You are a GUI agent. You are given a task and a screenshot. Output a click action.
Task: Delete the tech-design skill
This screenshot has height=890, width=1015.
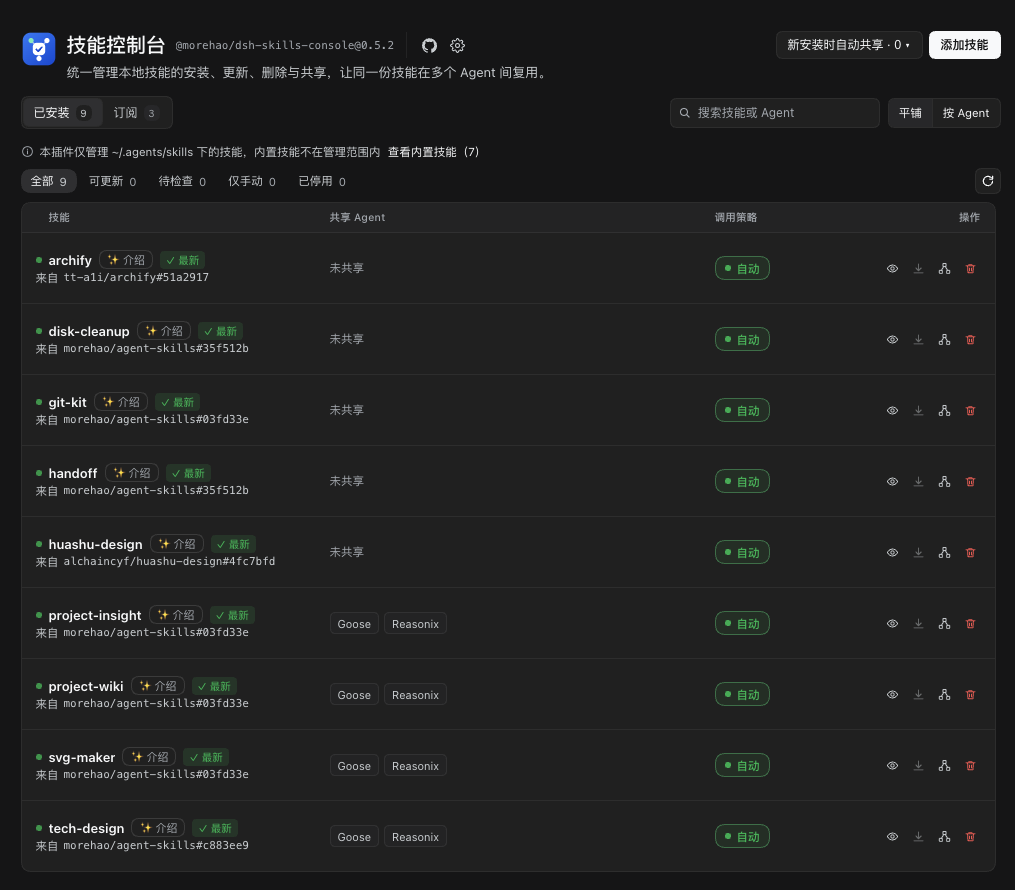970,837
